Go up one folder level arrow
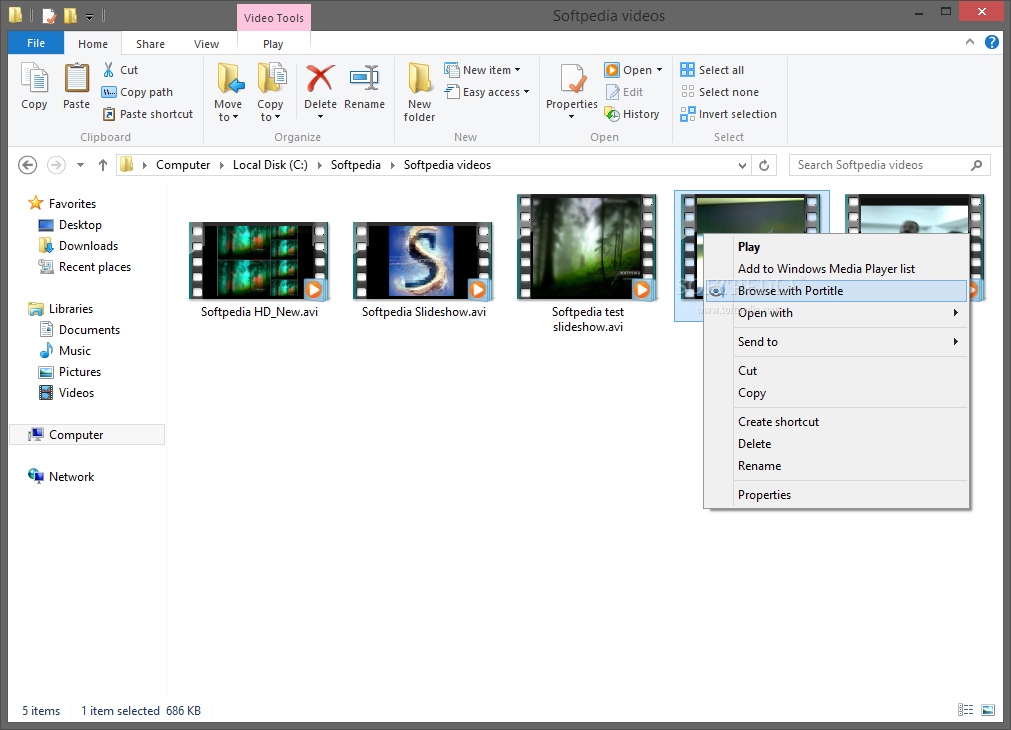The height and width of the screenshot is (730, 1011). click(x=103, y=165)
